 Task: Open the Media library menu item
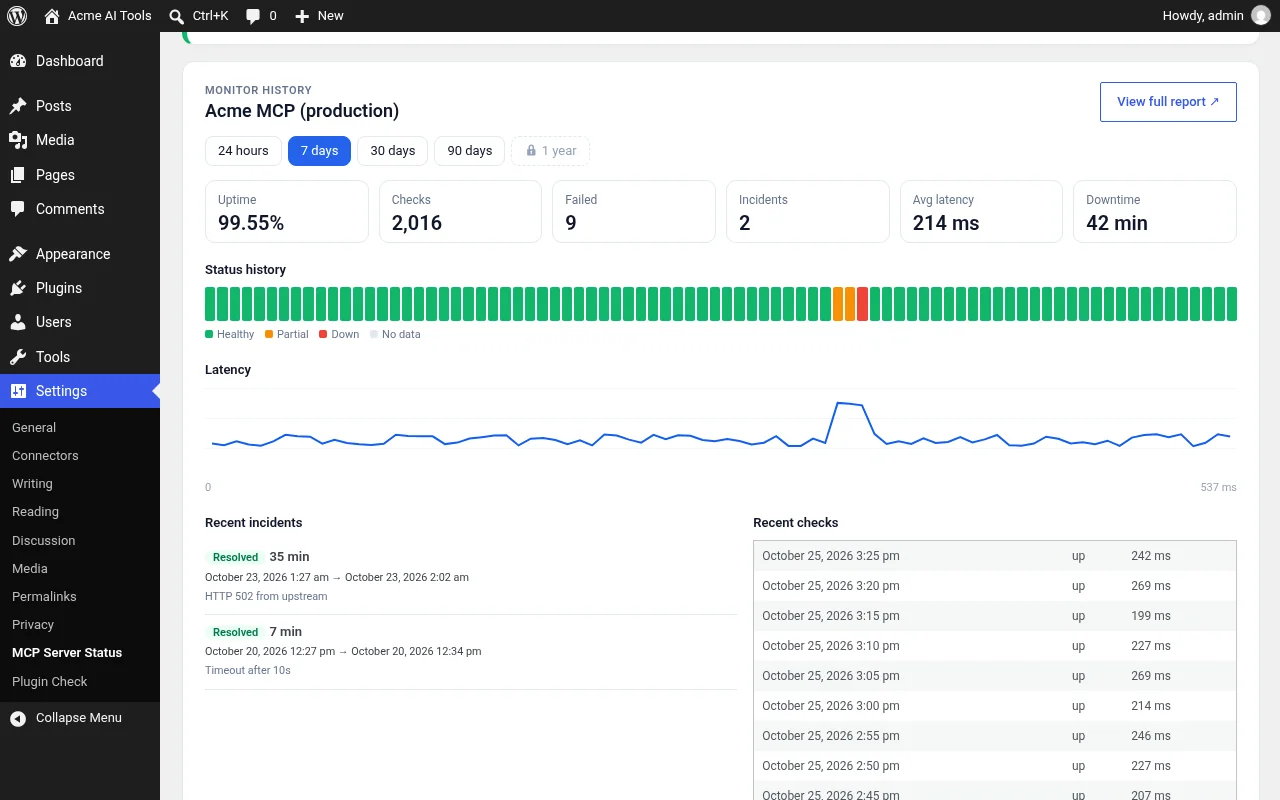tap(80, 140)
